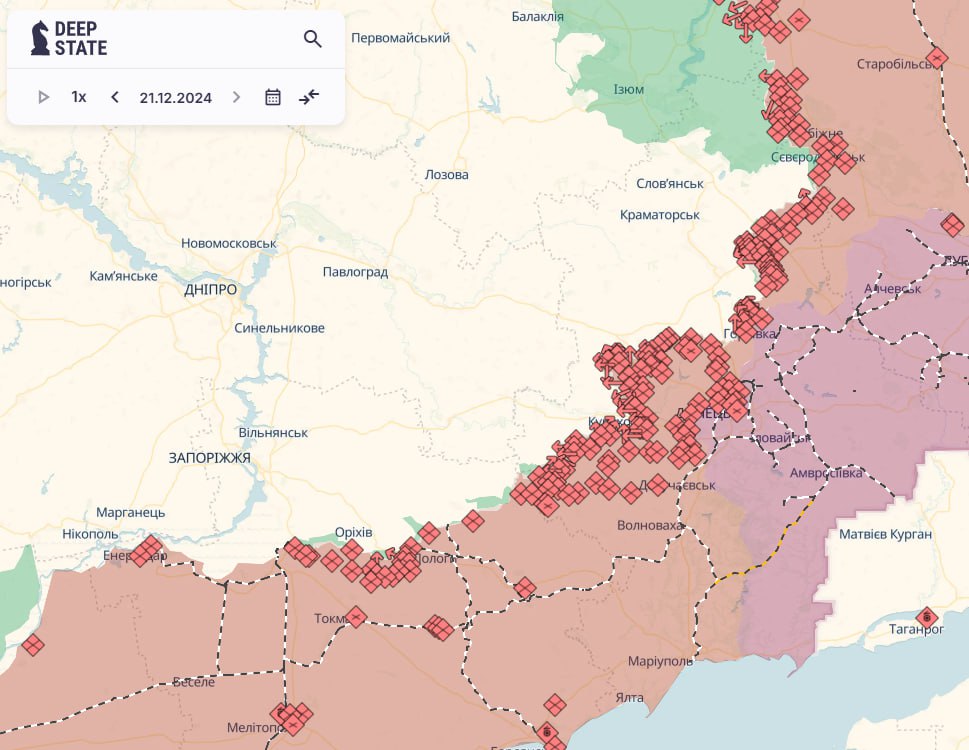Open the map search magnifier icon
The image size is (969, 750).
(x=313, y=39)
